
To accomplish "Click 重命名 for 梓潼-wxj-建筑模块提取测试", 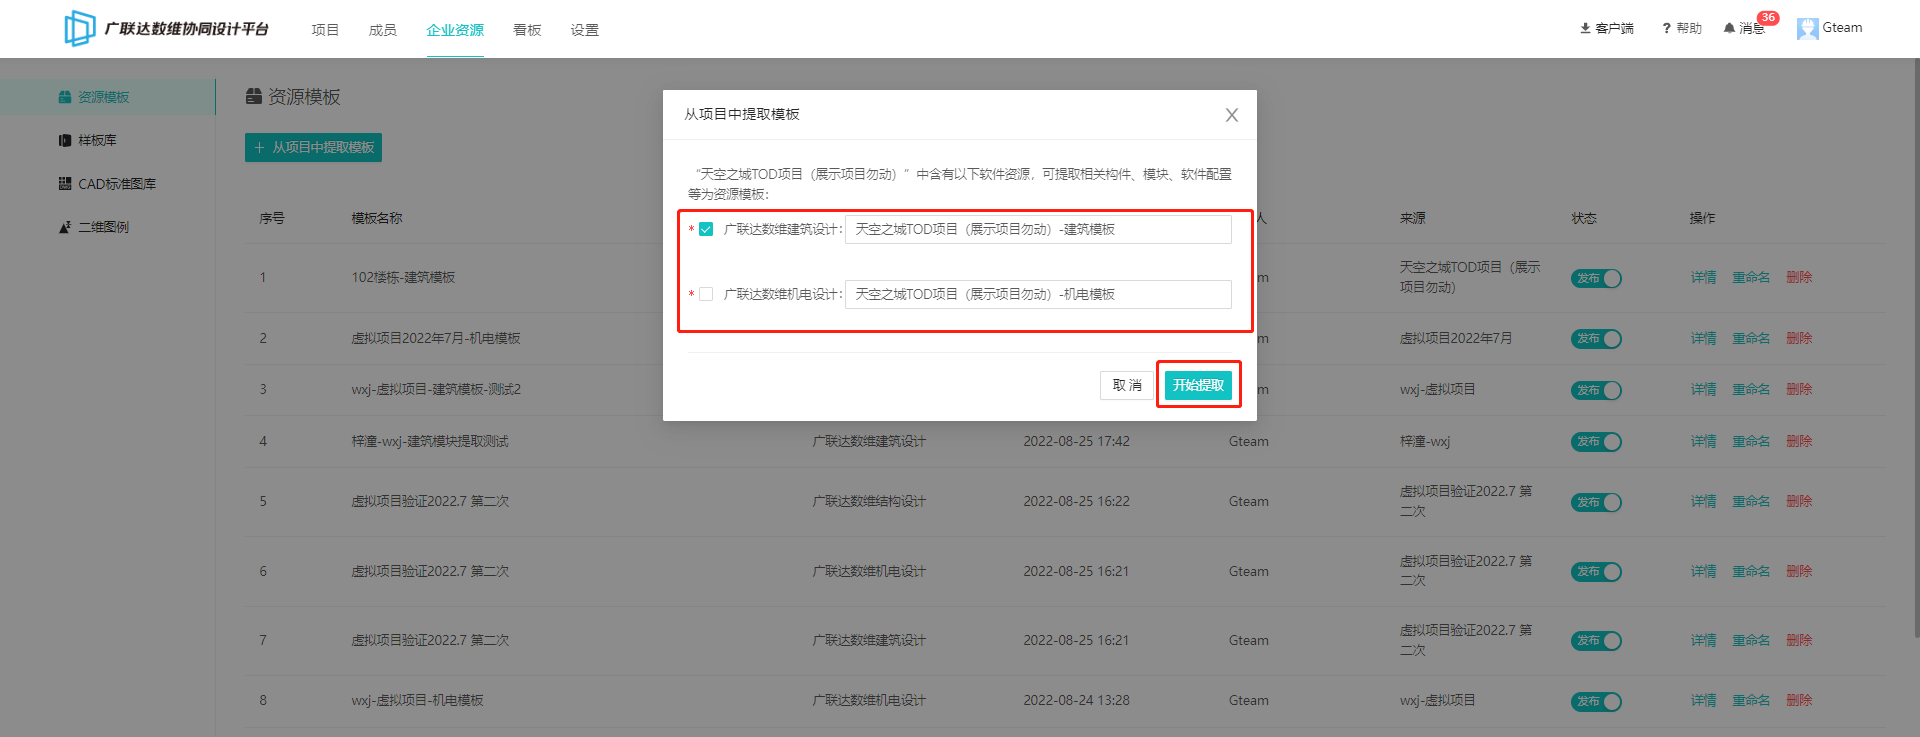I will pos(1751,441).
